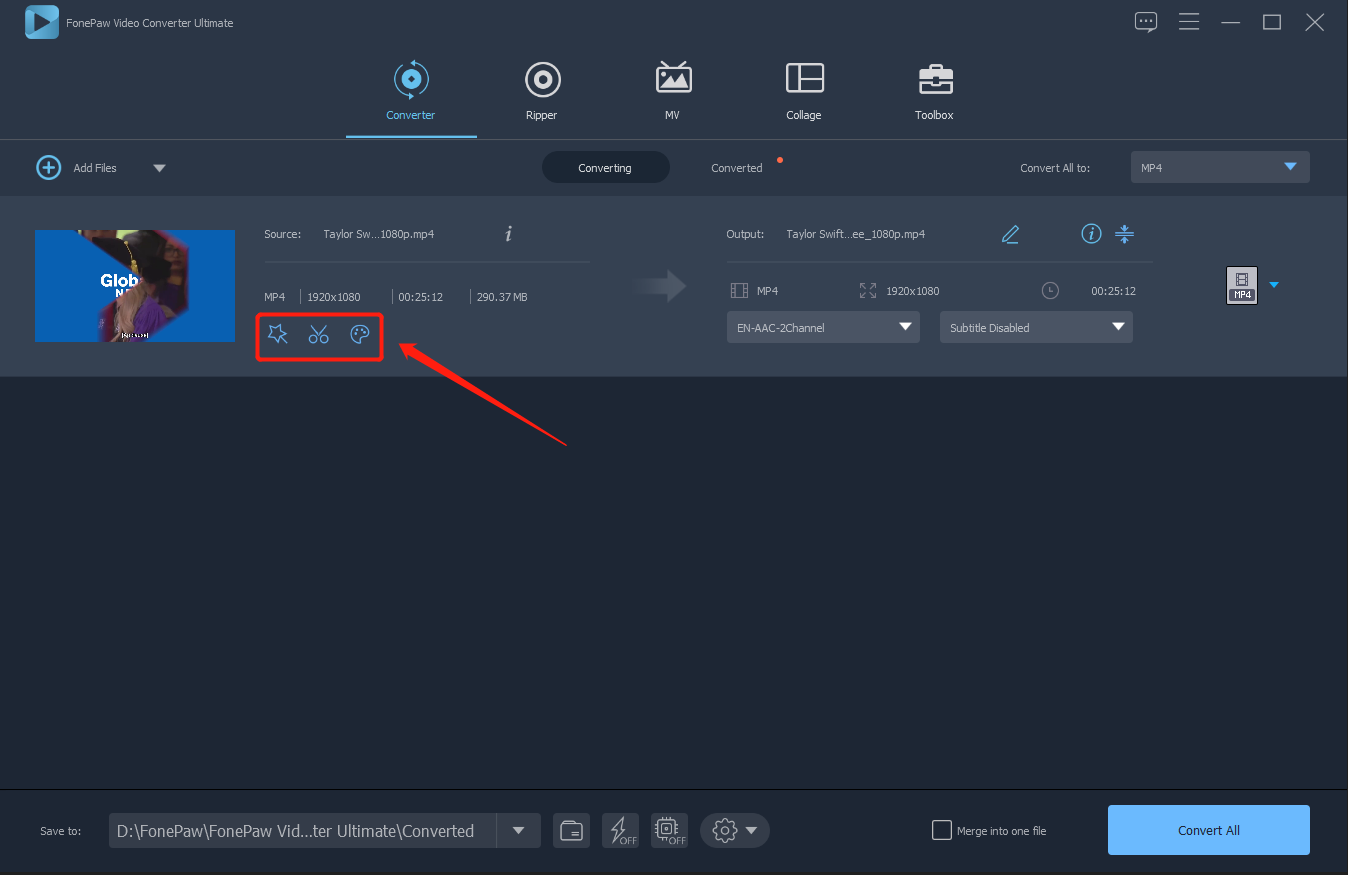The width and height of the screenshot is (1348, 875).
Task: Click the source 1920x1080 resolution
Action: (x=334, y=297)
